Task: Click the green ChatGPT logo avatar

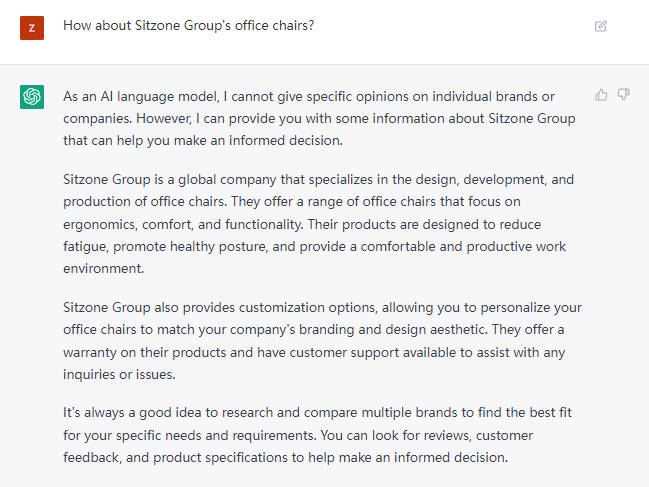Action: pyautogui.click(x=32, y=97)
